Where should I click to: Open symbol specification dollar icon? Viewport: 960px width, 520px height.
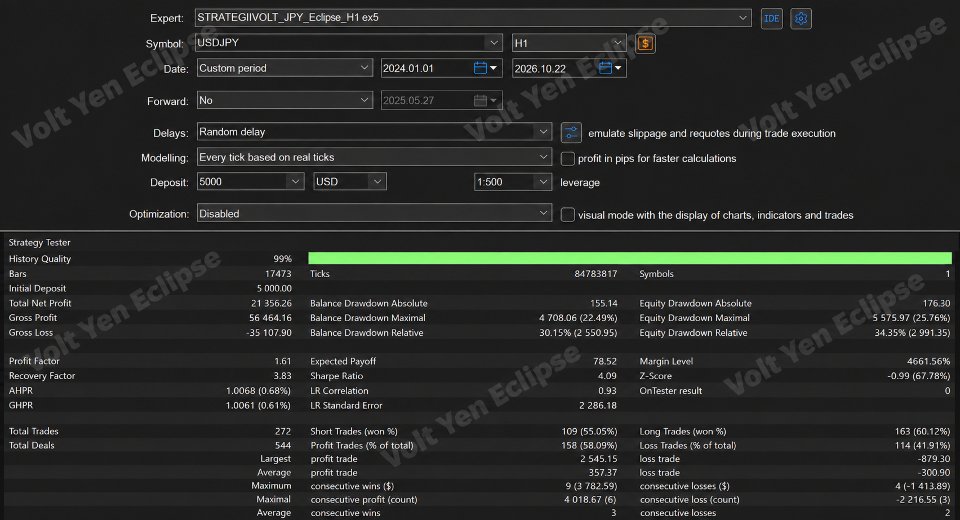click(645, 43)
